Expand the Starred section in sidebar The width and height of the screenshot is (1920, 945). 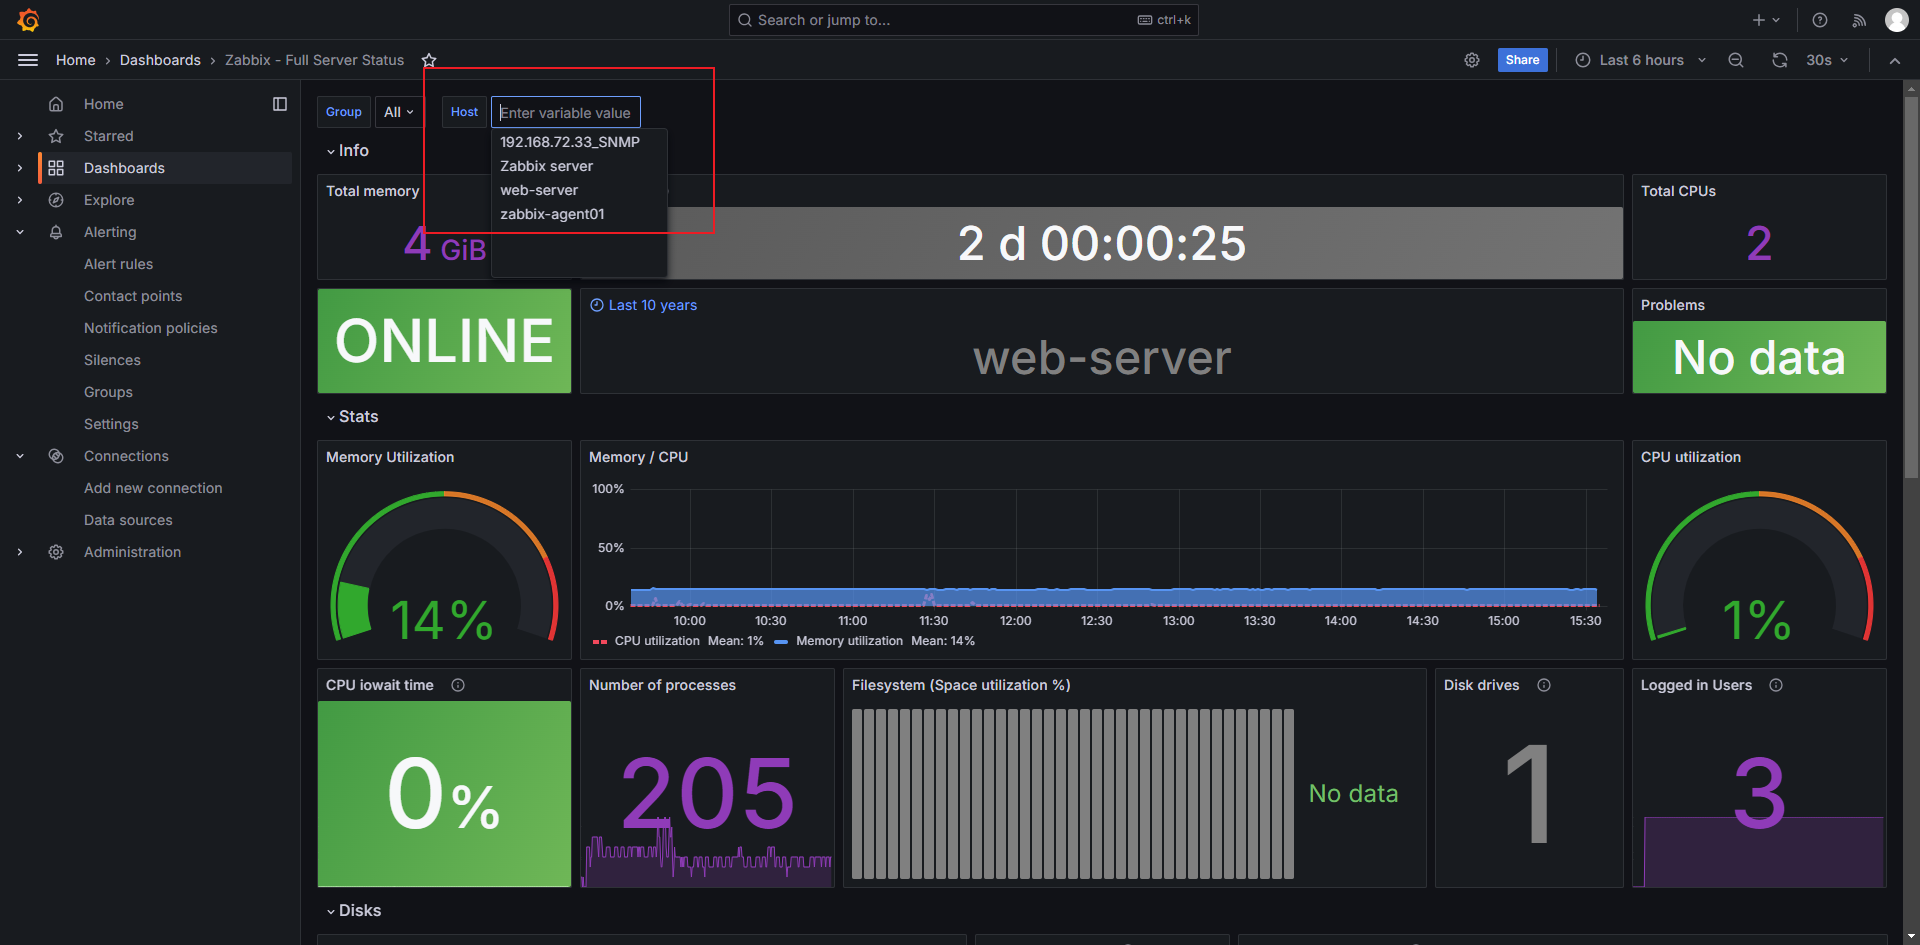point(20,136)
